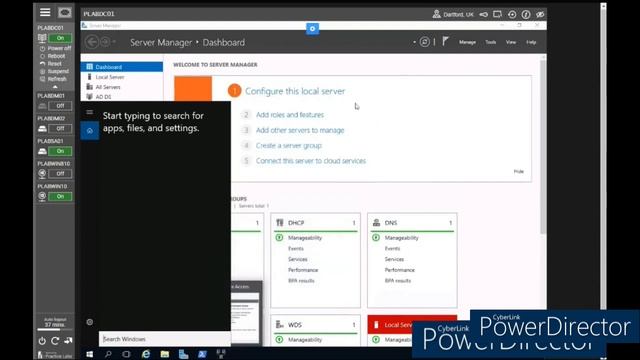Click DHCP tile header

316,223
